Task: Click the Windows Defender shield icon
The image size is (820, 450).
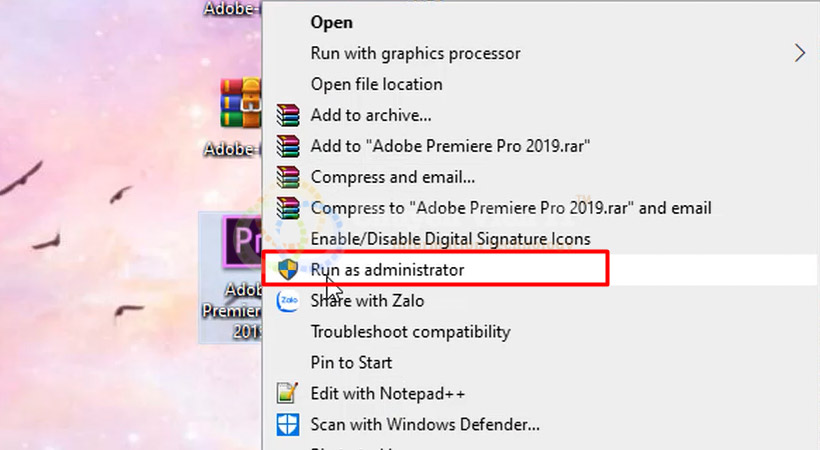Action: point(288,424)
